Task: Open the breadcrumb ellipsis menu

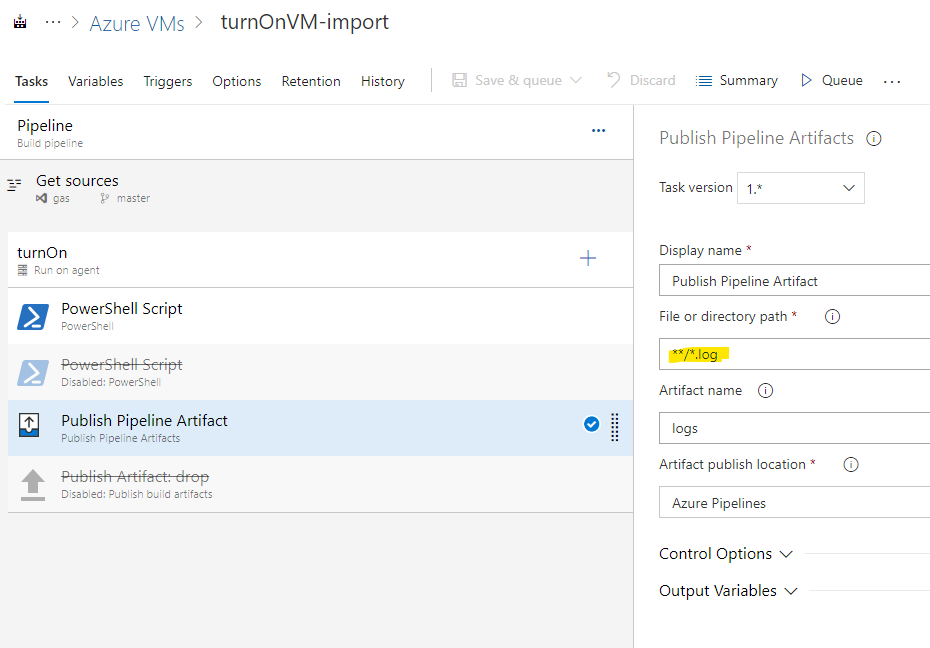Action: coord(53,23)
